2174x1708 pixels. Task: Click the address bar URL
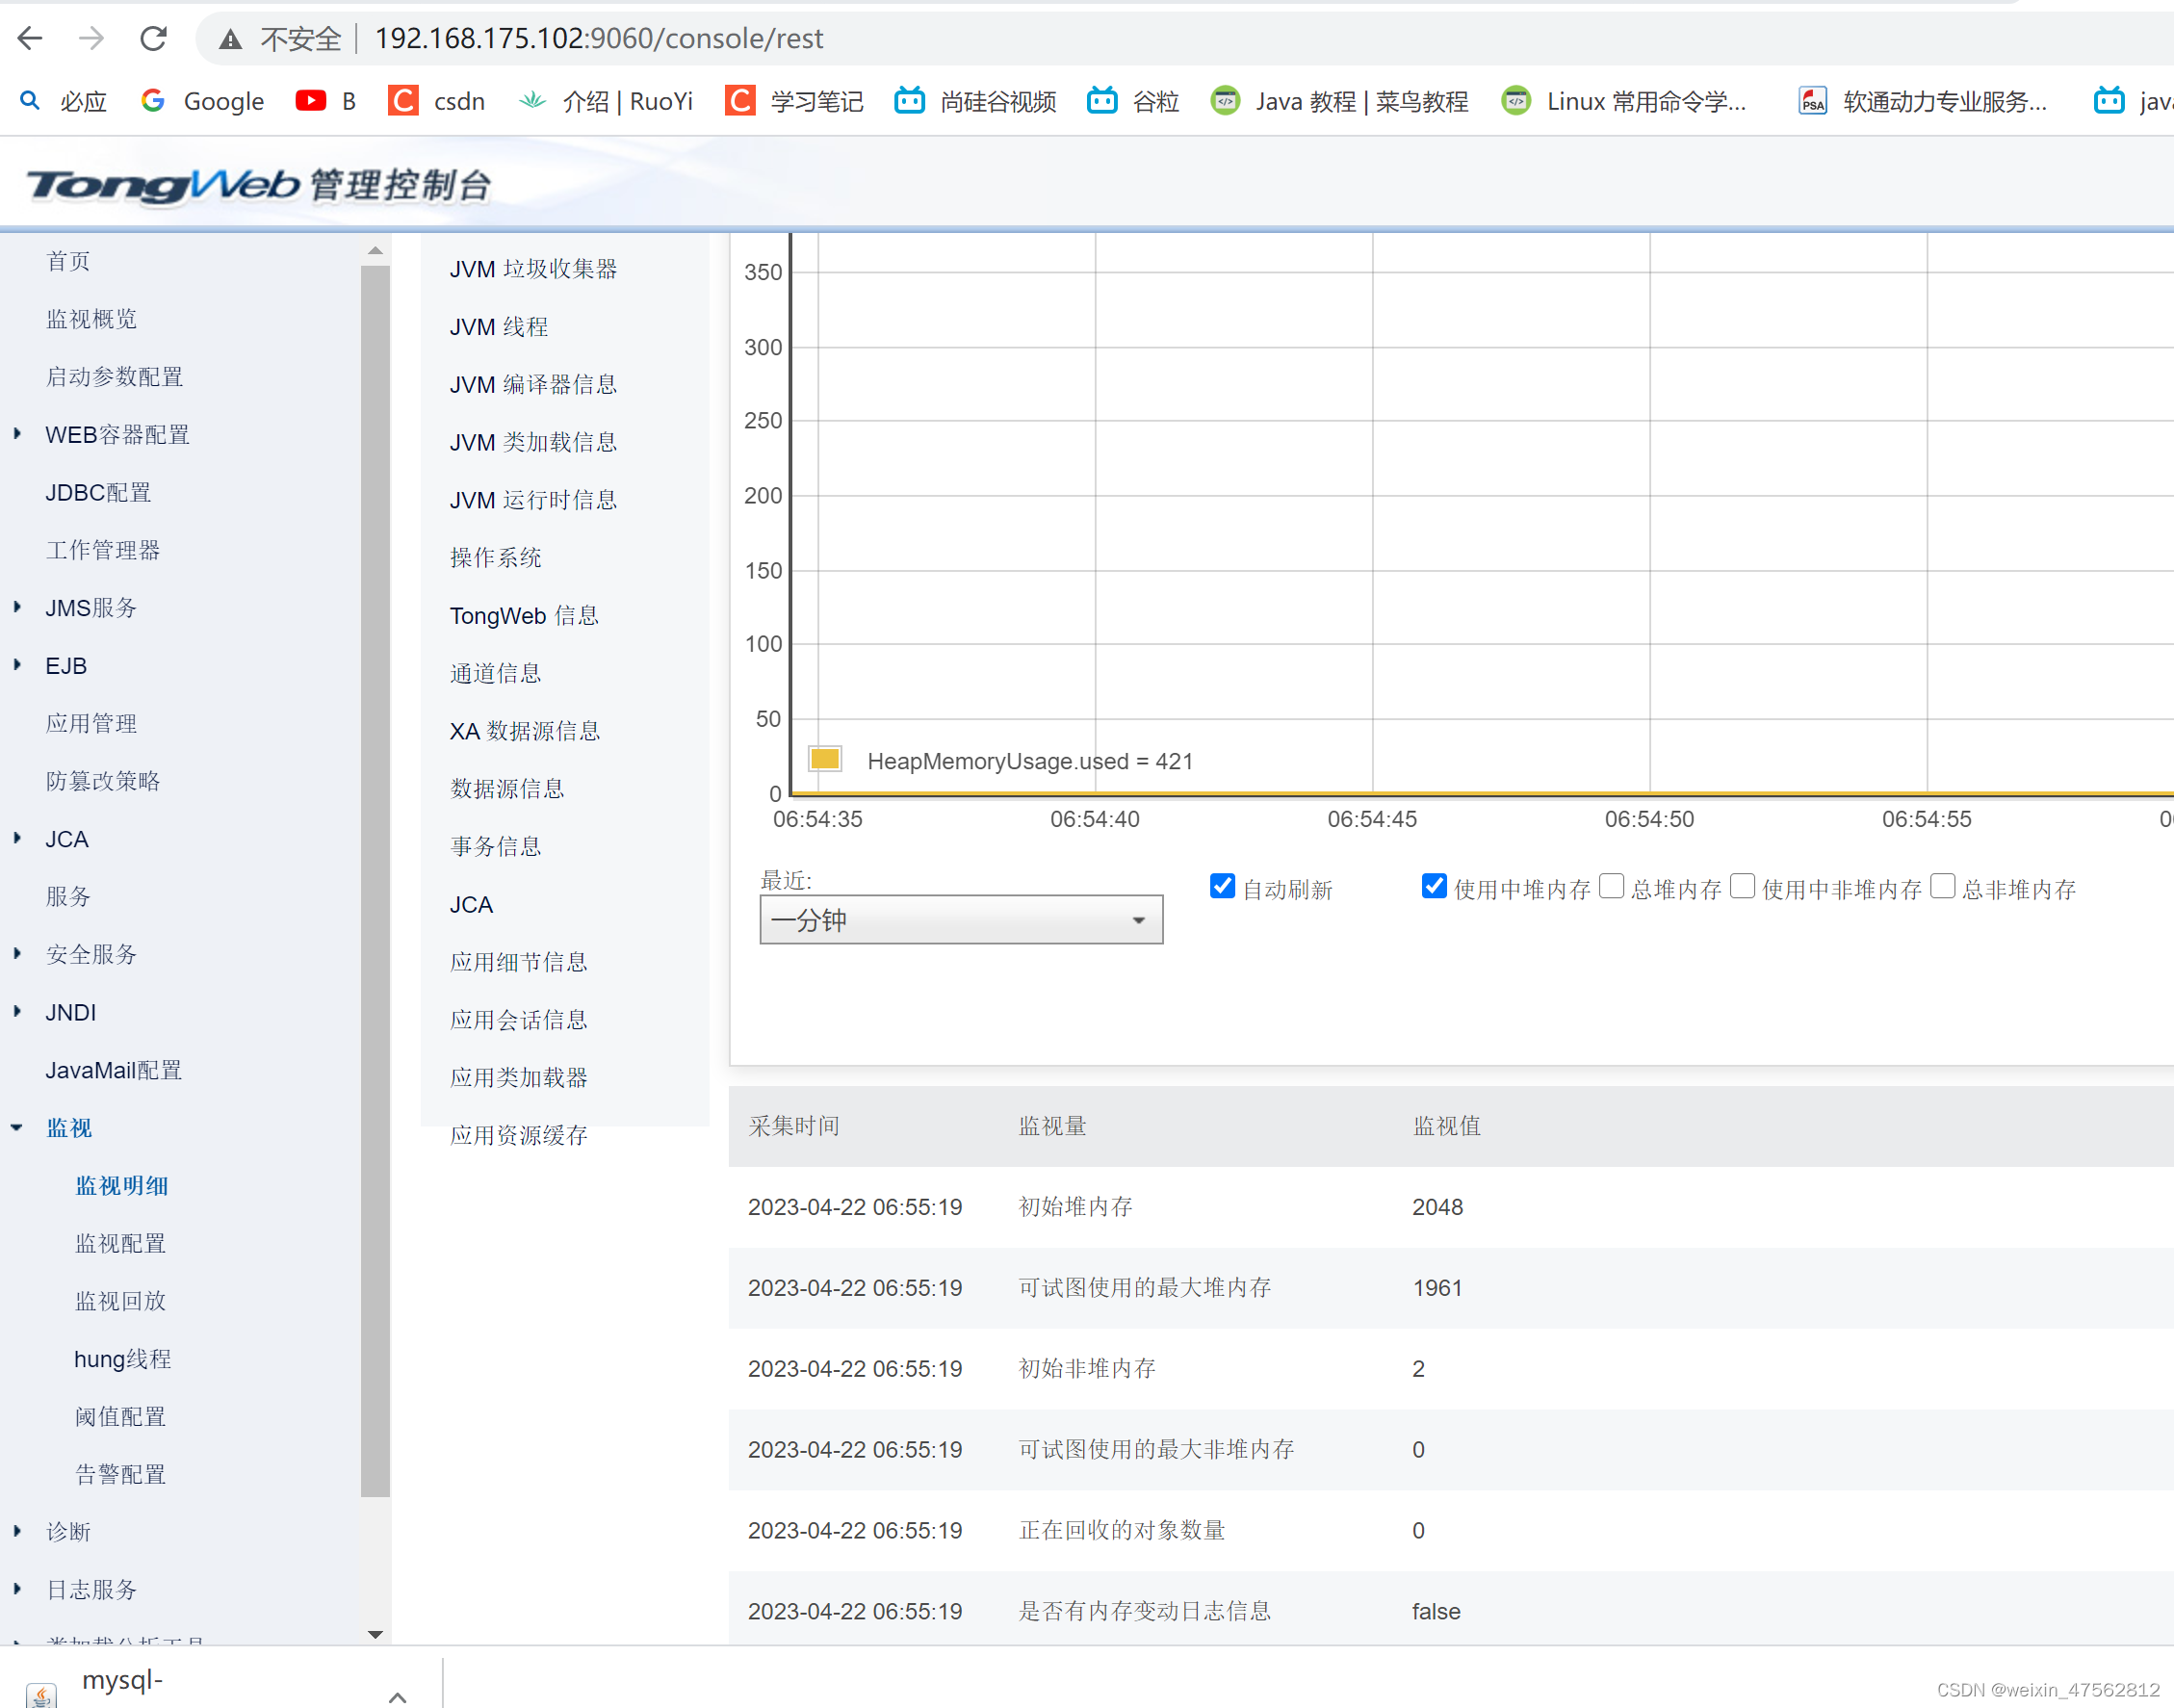(598, 38)
